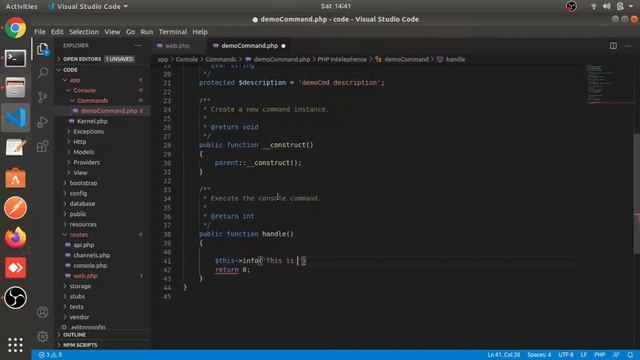Click errors and warnings status bar indicator

tap(50, 355)
